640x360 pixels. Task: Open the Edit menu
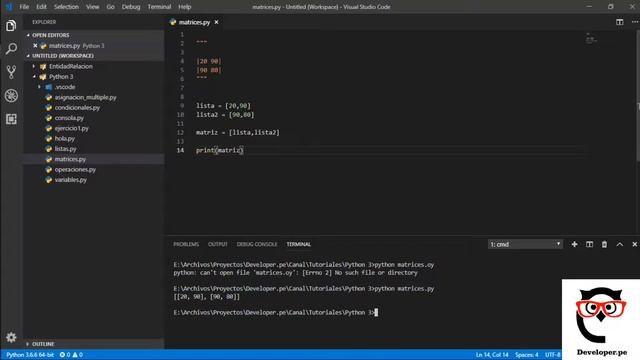click(41, 7)
